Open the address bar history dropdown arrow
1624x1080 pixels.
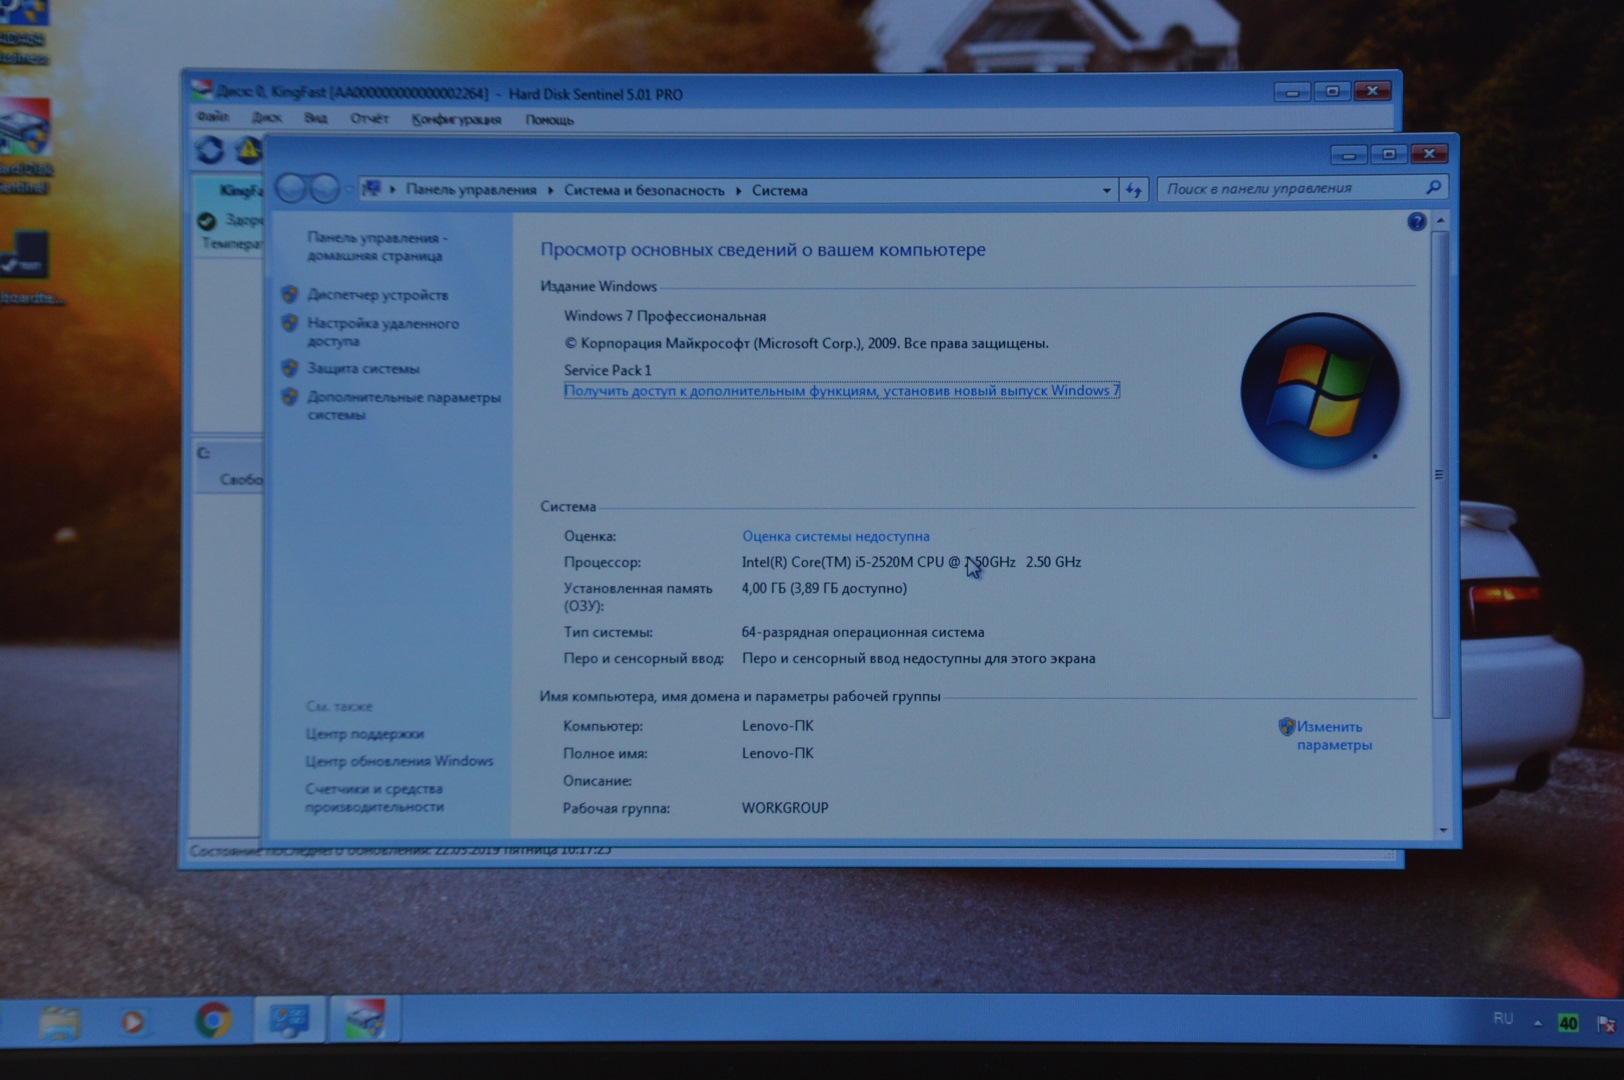point(1106,190)
